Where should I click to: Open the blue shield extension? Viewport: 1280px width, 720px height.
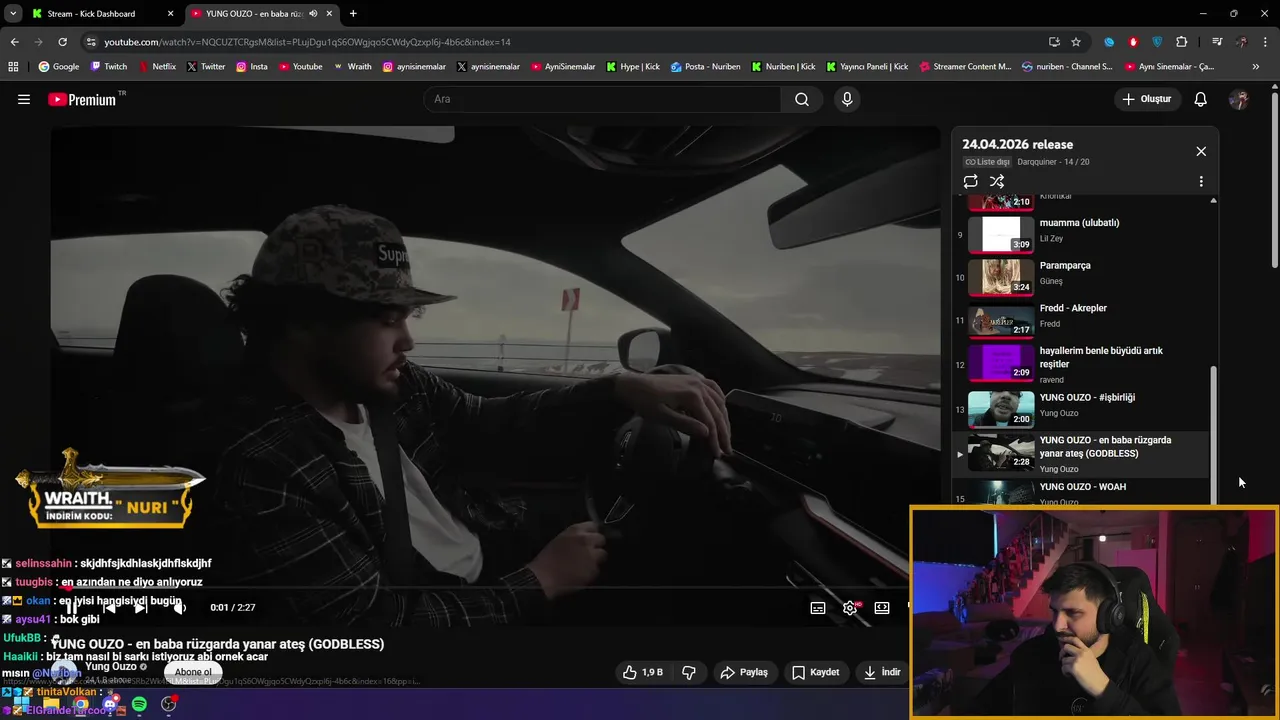click(x=1157, y=42)
